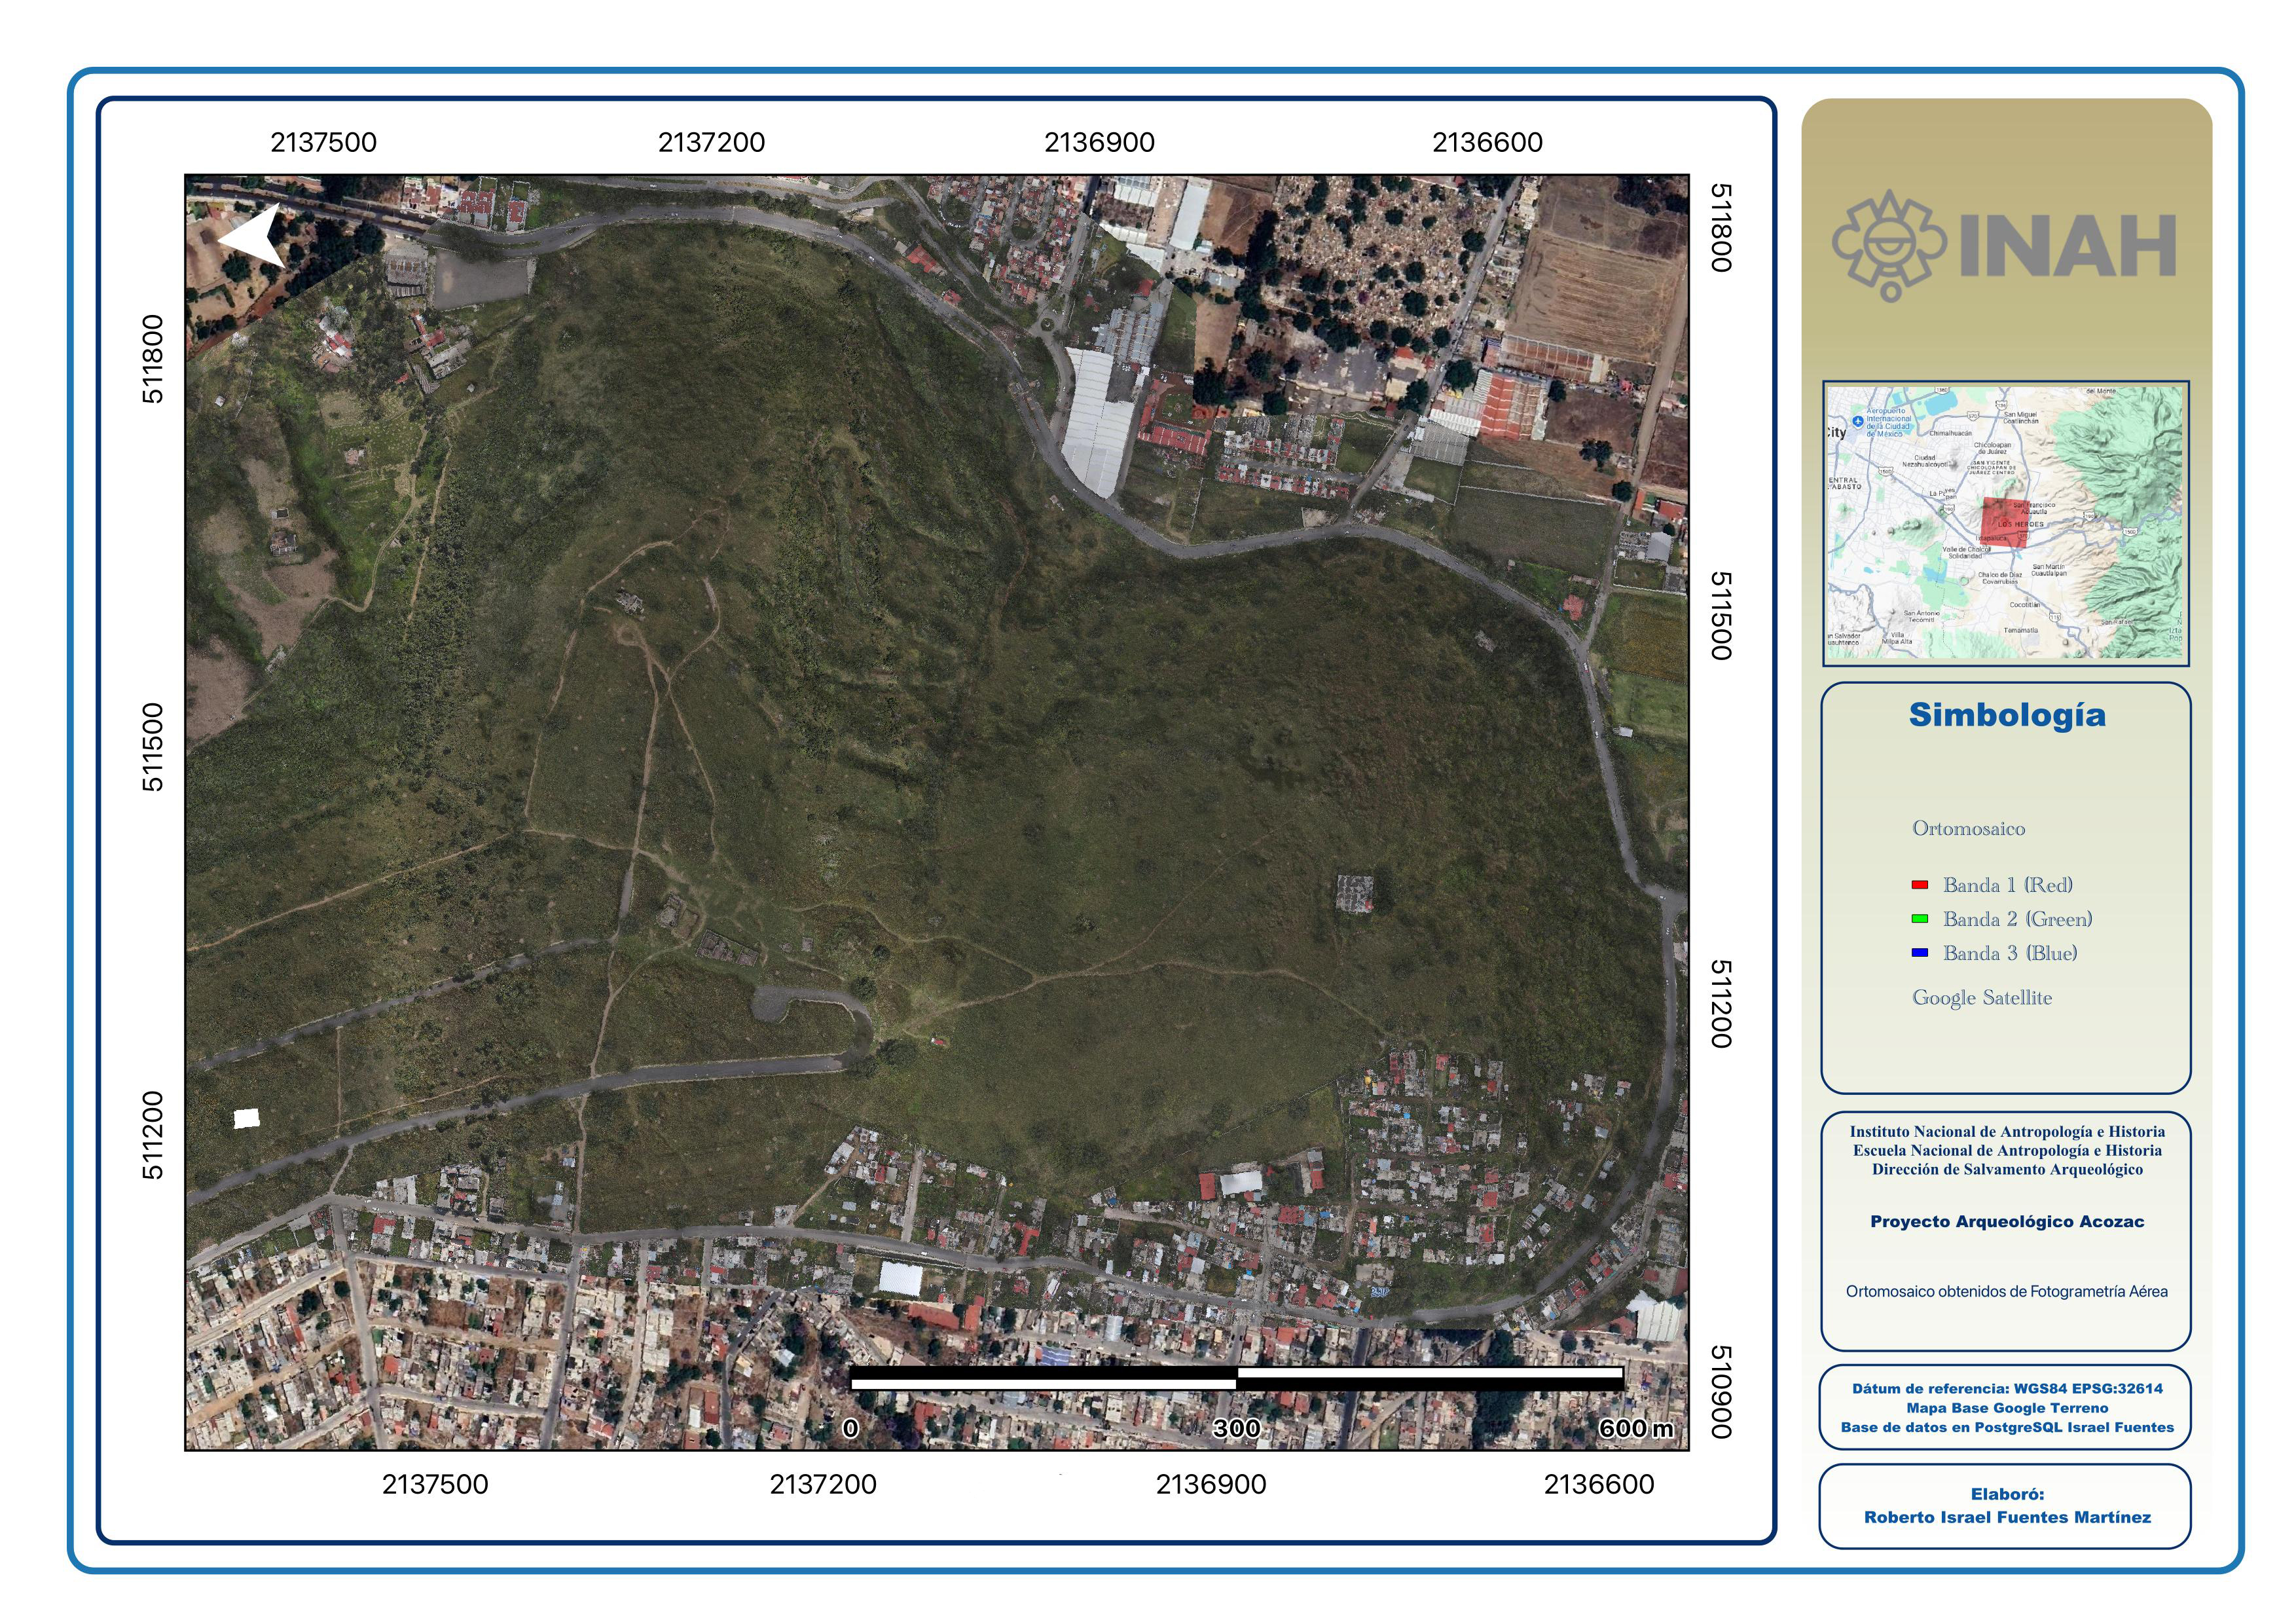Click the blue Banda 3 swatch

1919,953
